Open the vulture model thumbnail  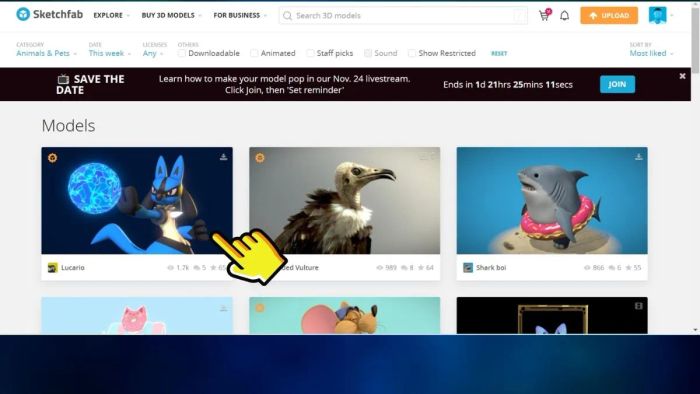click(345, 200)
